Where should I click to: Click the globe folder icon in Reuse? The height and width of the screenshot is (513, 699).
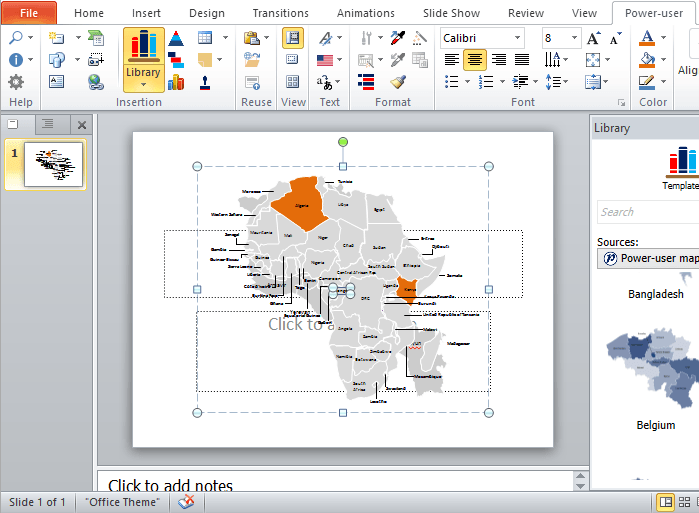[x=252, y=59]
